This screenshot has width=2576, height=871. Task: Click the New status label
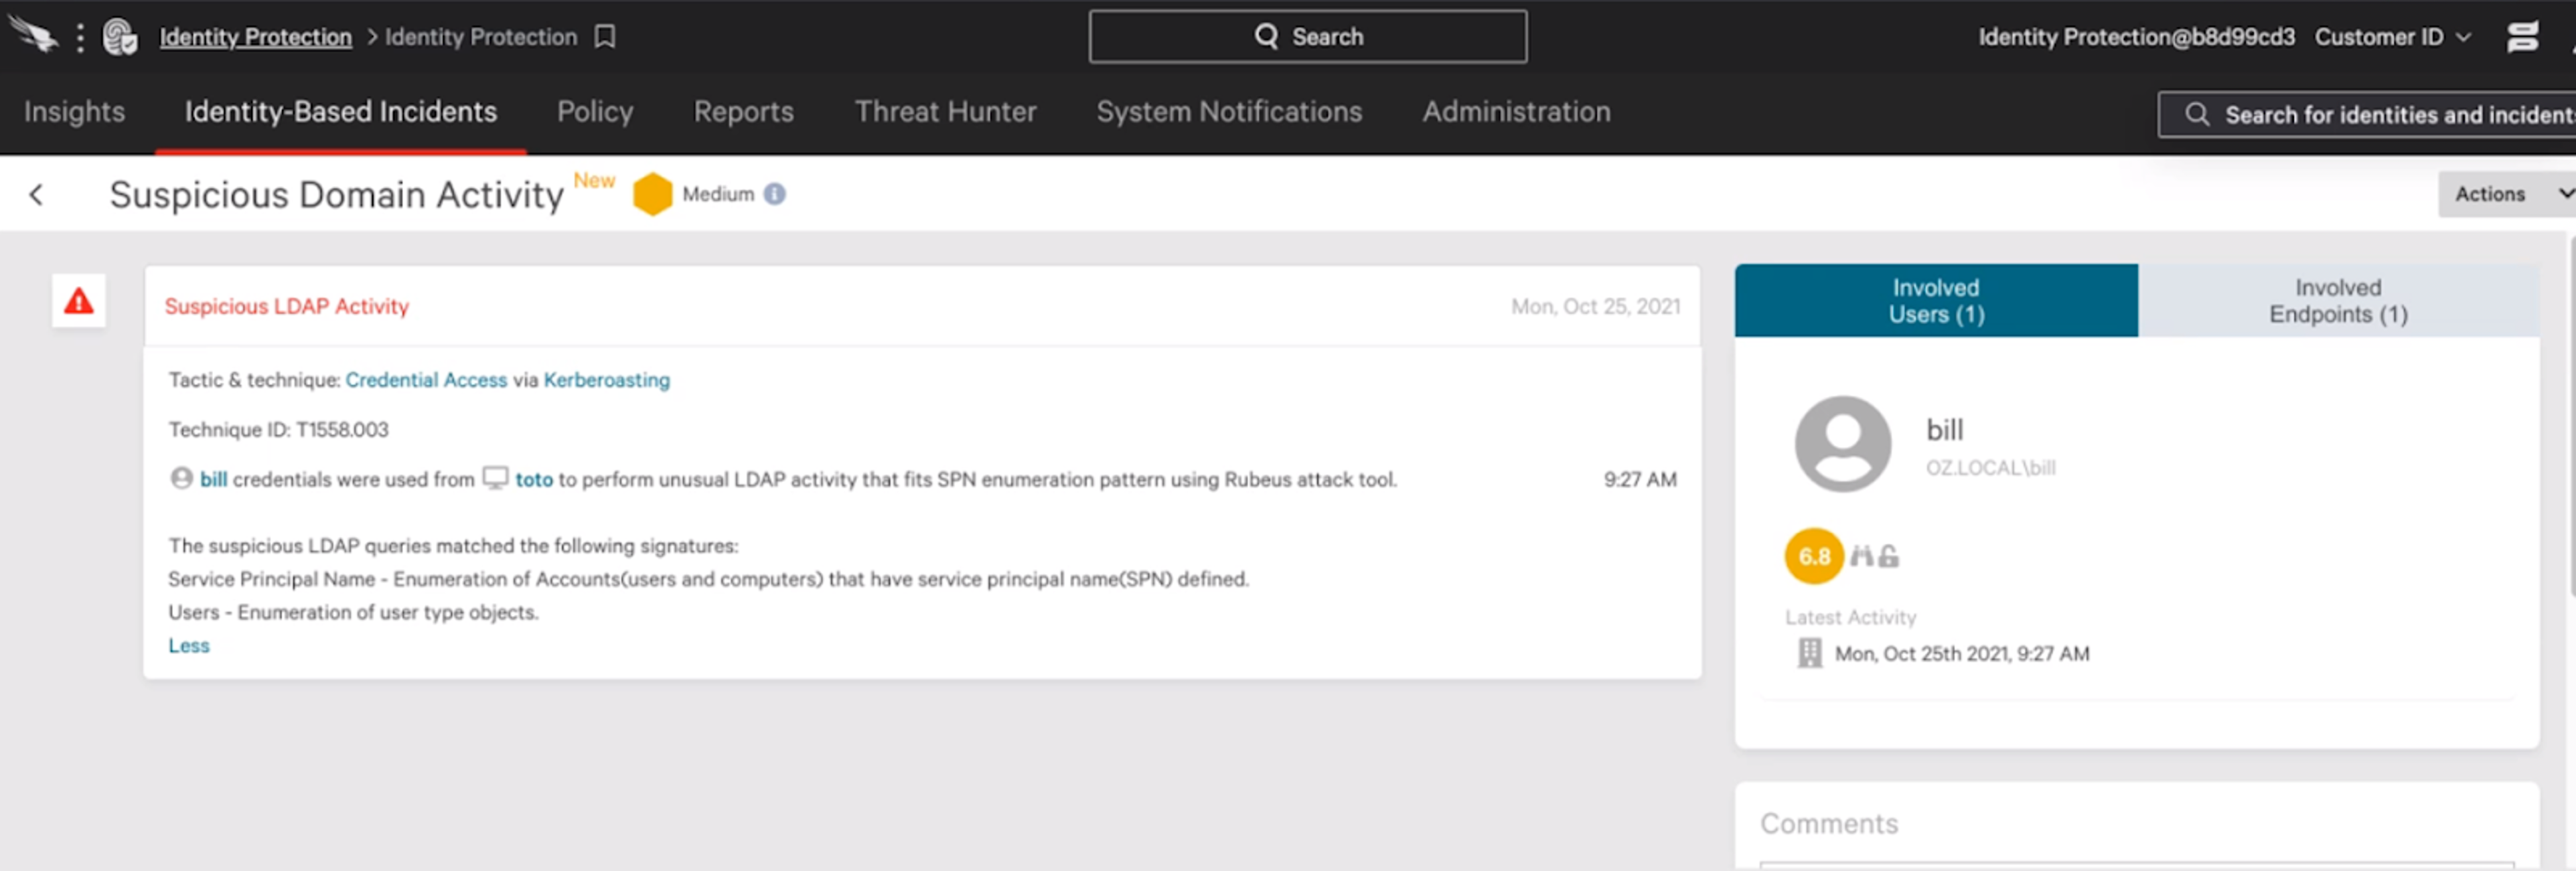click(594, 180)
